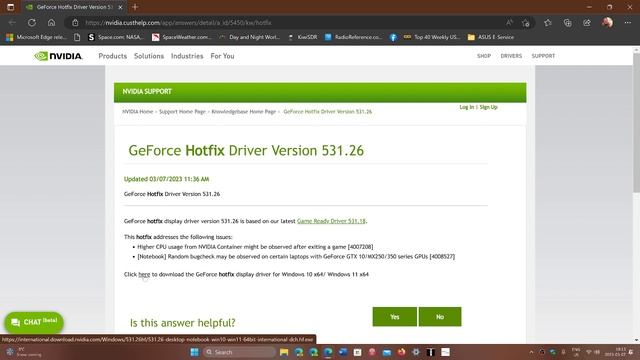Click the Sign Up link
This screenshot has width=640, height=360.
(488, 107)
